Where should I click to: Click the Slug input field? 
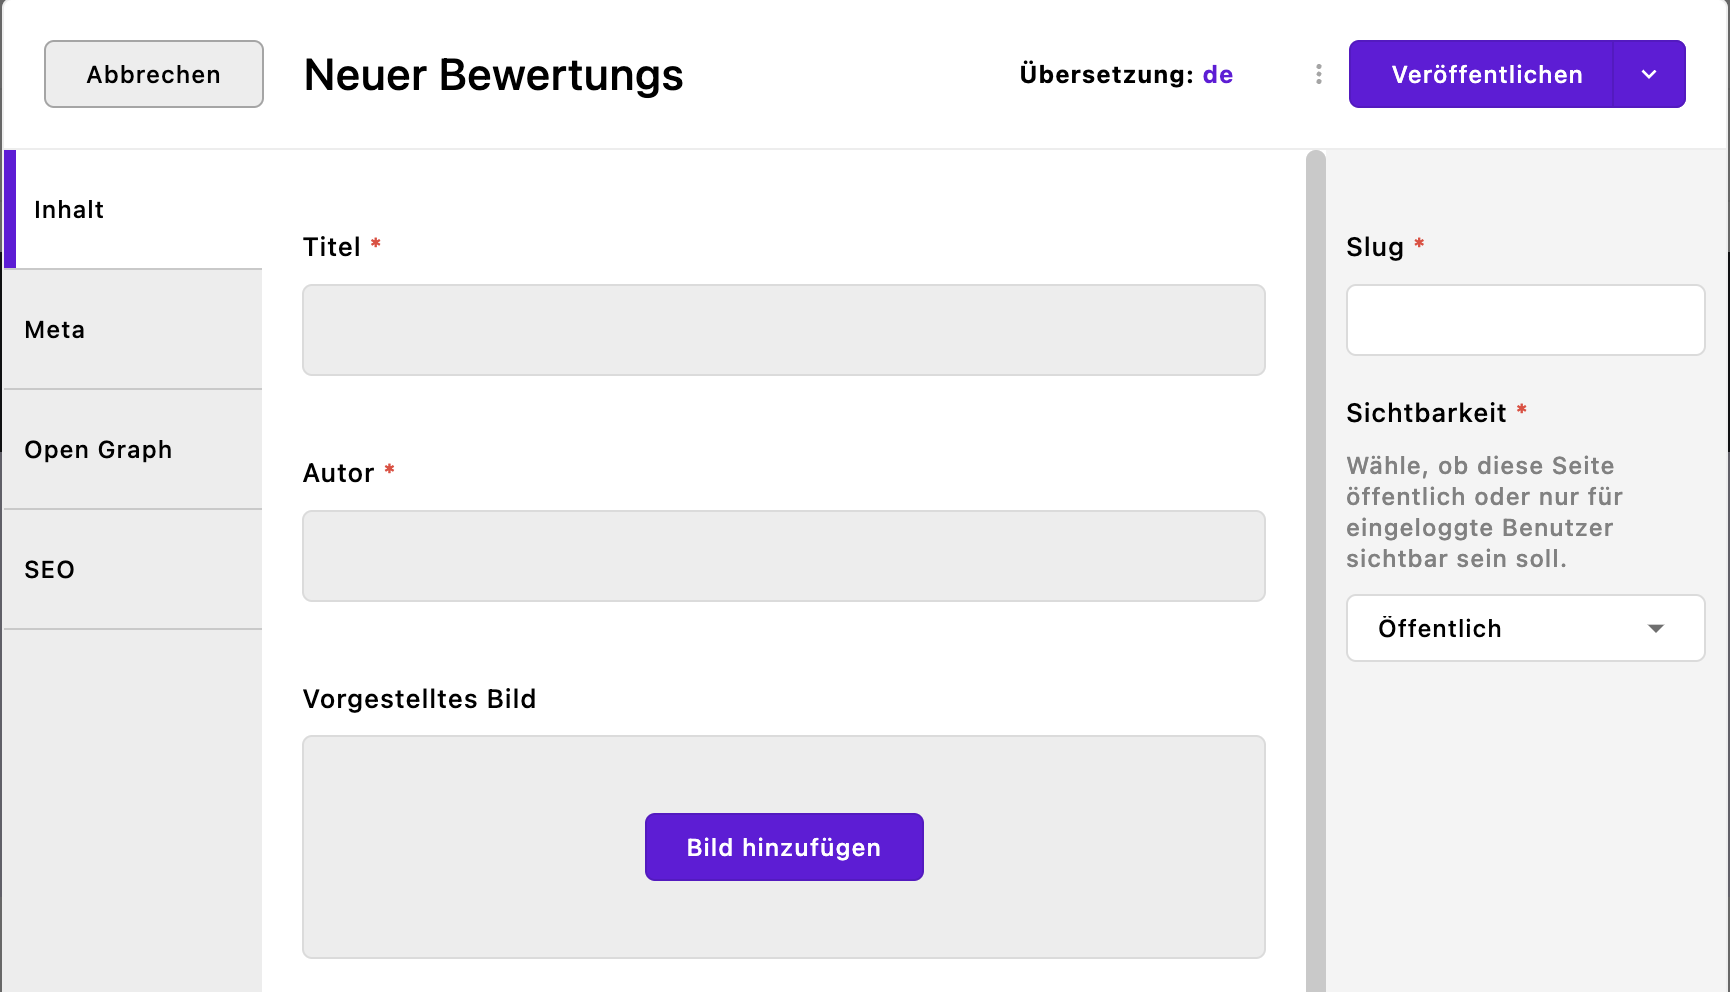1524,320
